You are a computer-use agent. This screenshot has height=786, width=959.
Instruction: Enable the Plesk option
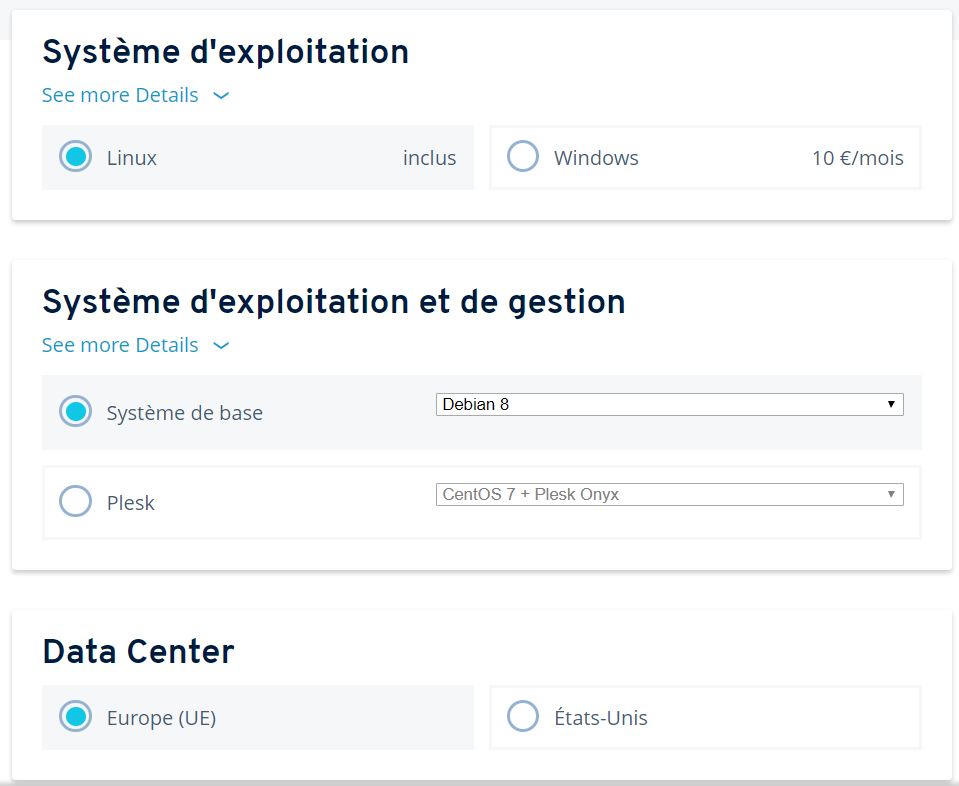coord(75,502)
